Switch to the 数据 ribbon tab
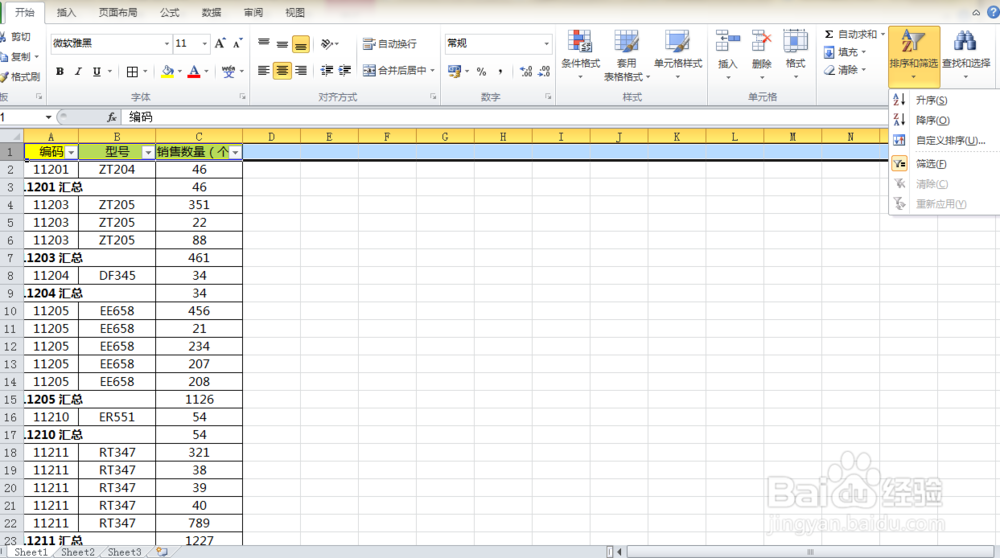 point(211,12)
